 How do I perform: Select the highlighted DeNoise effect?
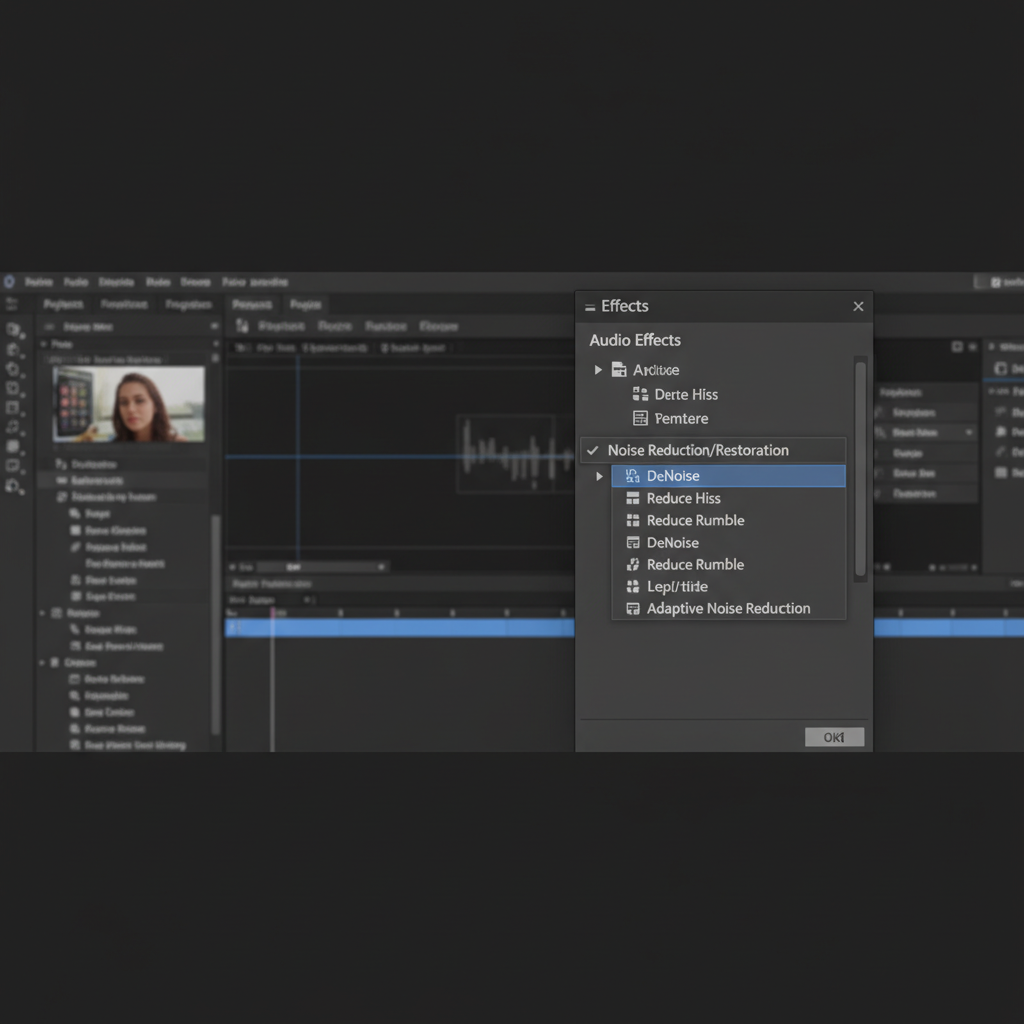(x=728, y=476)
